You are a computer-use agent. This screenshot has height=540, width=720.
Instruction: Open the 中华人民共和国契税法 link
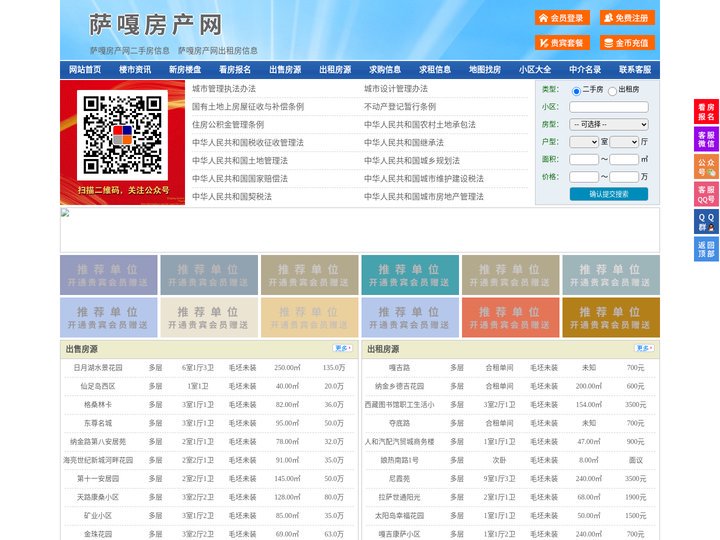(x=232, y=197)
